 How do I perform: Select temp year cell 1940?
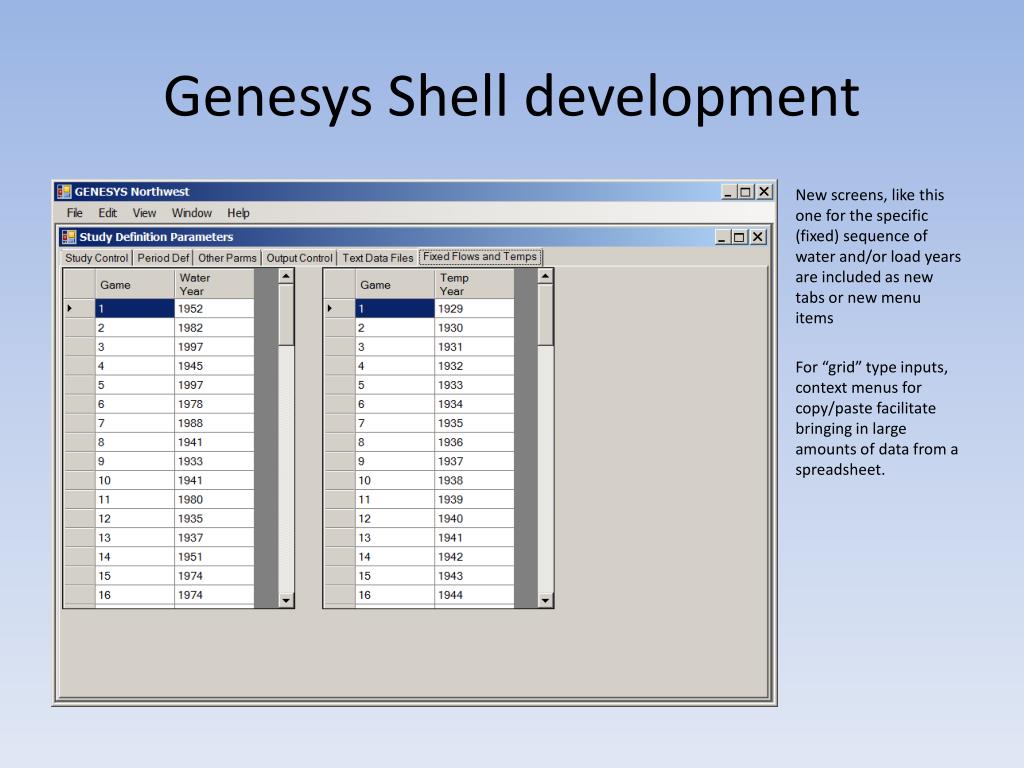(474, 519)
